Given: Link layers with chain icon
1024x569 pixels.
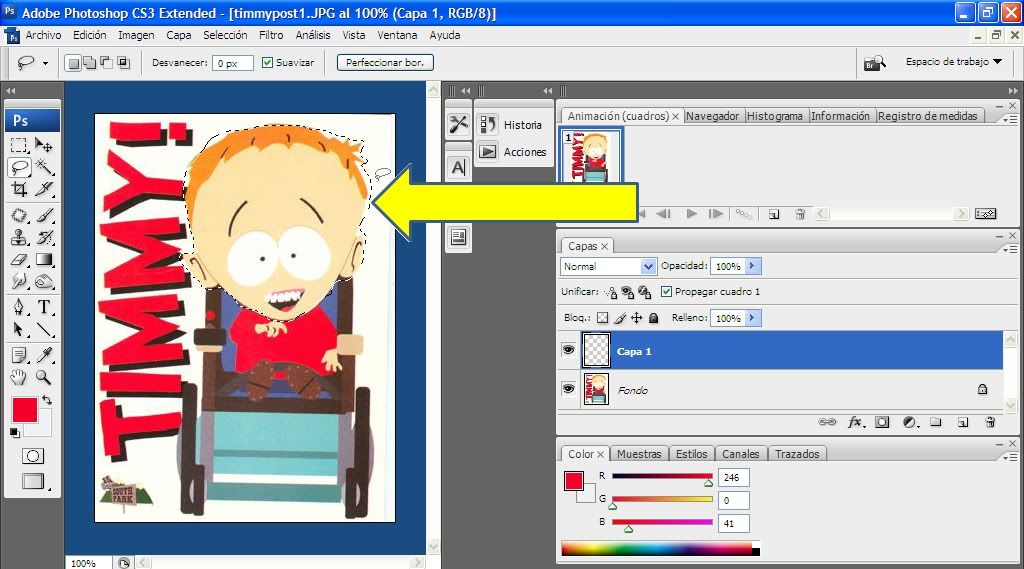Looking at the screenshot, I should pyautogui.click(x=827, y=422).
